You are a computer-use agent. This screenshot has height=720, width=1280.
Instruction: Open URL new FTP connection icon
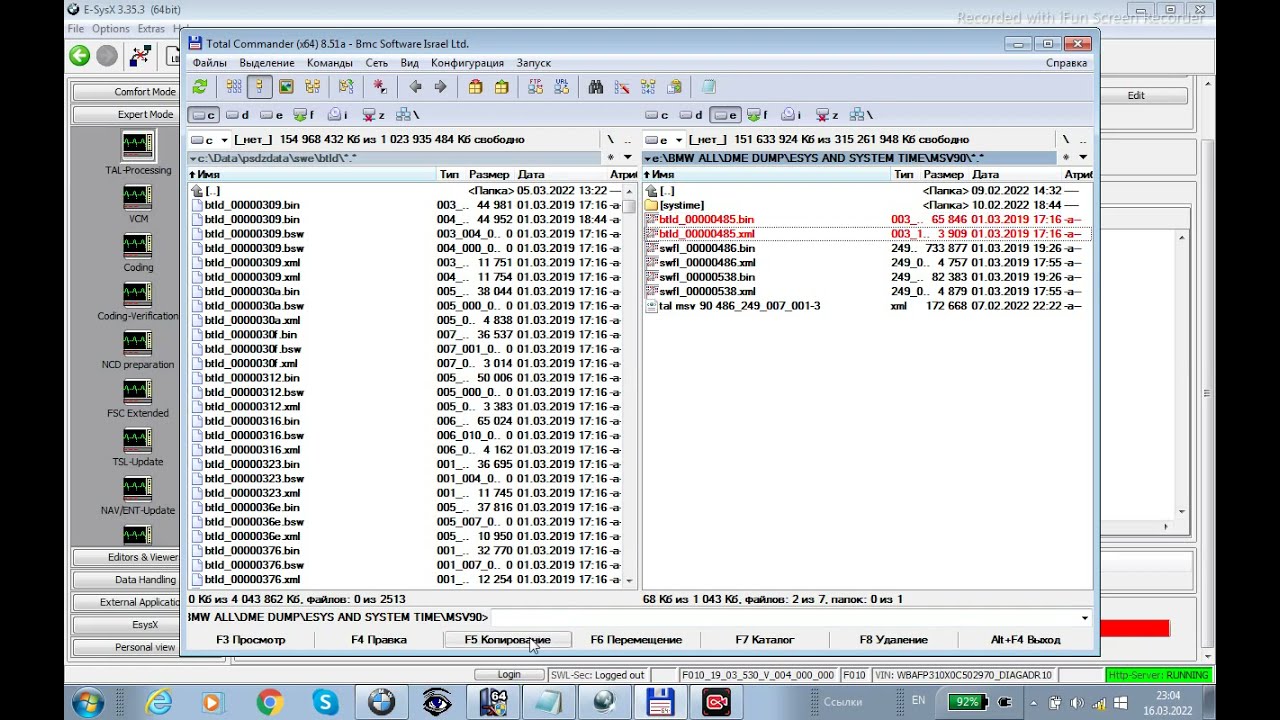[x=561, y=87]
